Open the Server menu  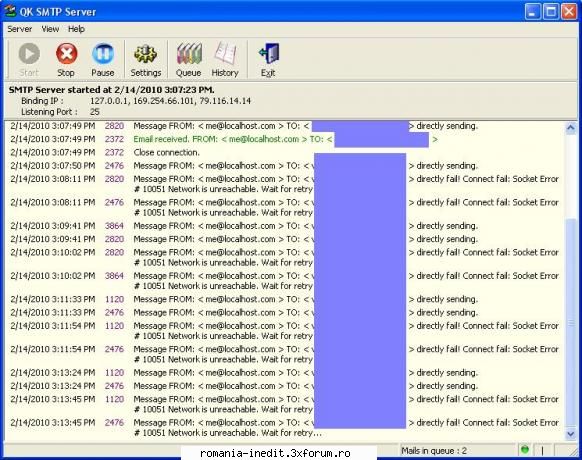tap(19, 29)
